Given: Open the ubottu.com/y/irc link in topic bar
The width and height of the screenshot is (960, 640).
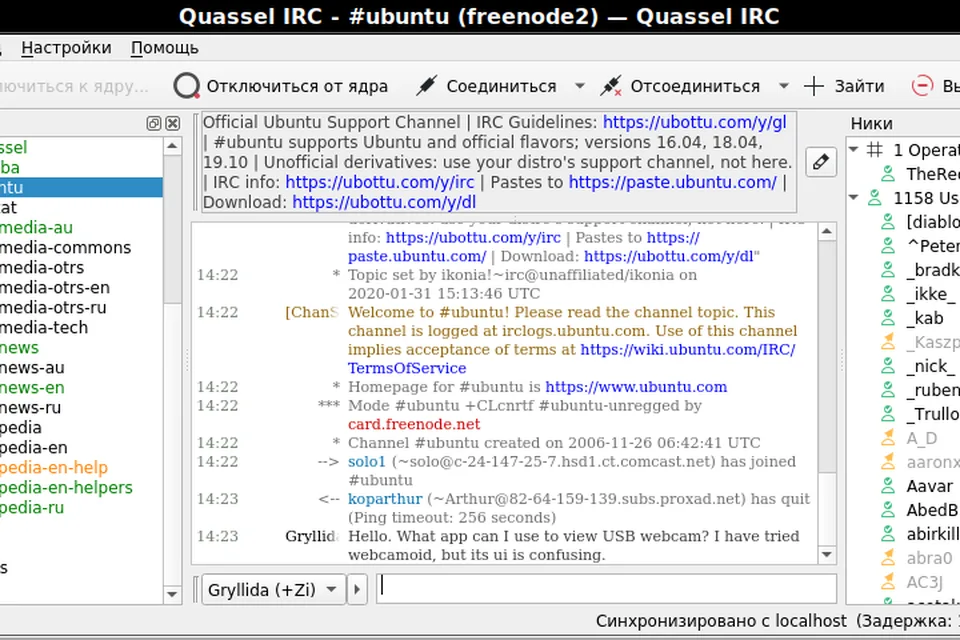Looking at the screenshot, I should [x=380, y=183].
